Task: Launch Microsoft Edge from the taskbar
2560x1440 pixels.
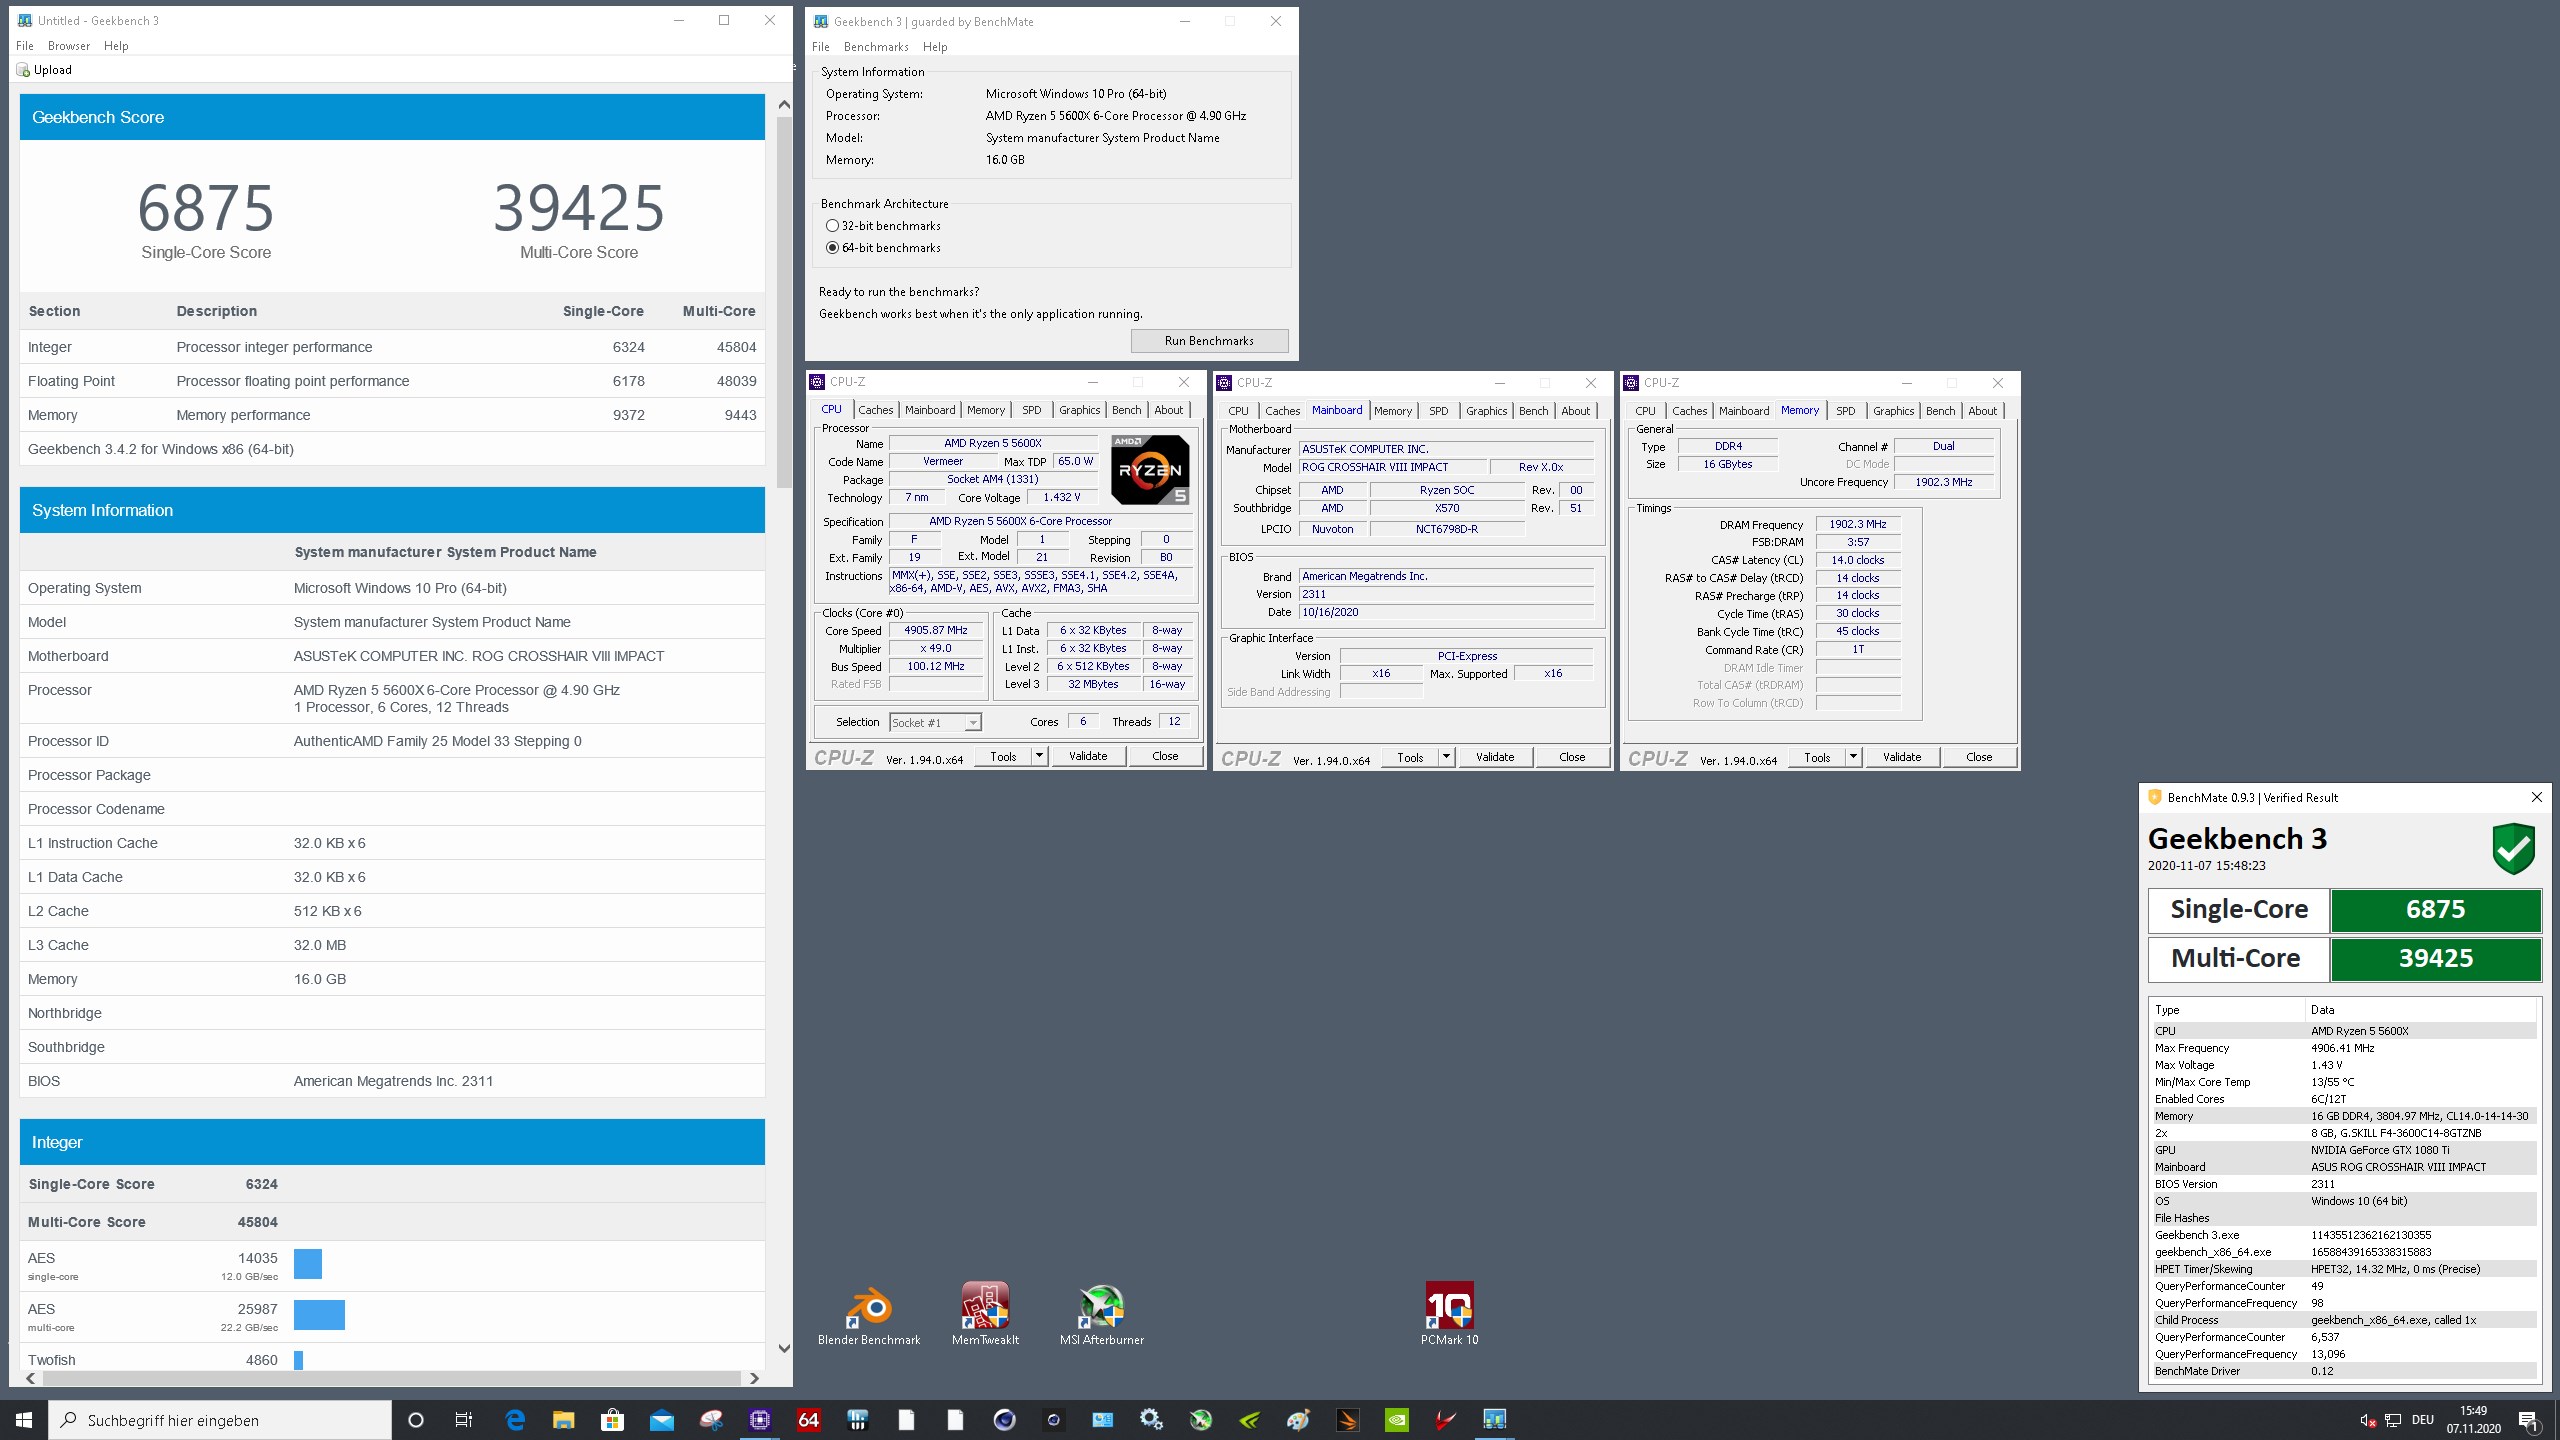Action: (x=515, y=1420)
